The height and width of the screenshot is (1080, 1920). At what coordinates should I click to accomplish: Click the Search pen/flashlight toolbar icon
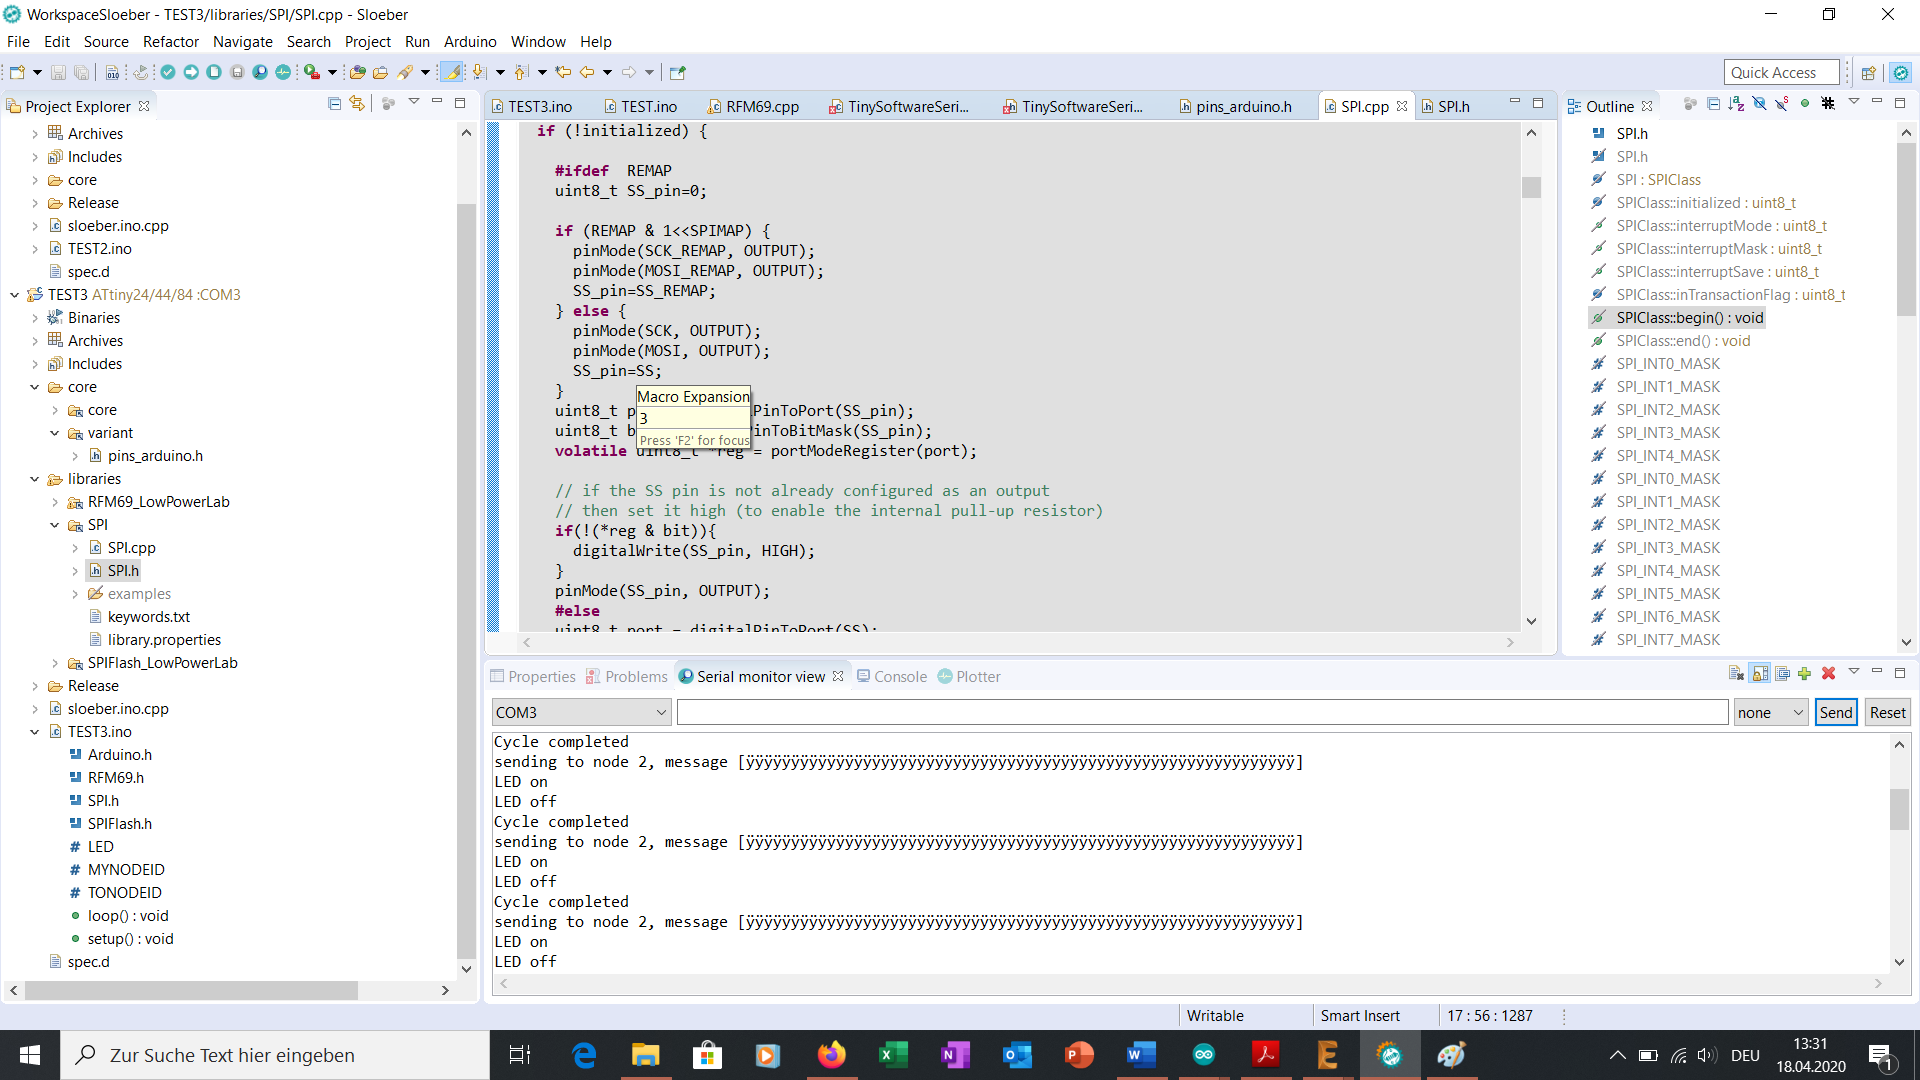(x=405, y=72)
